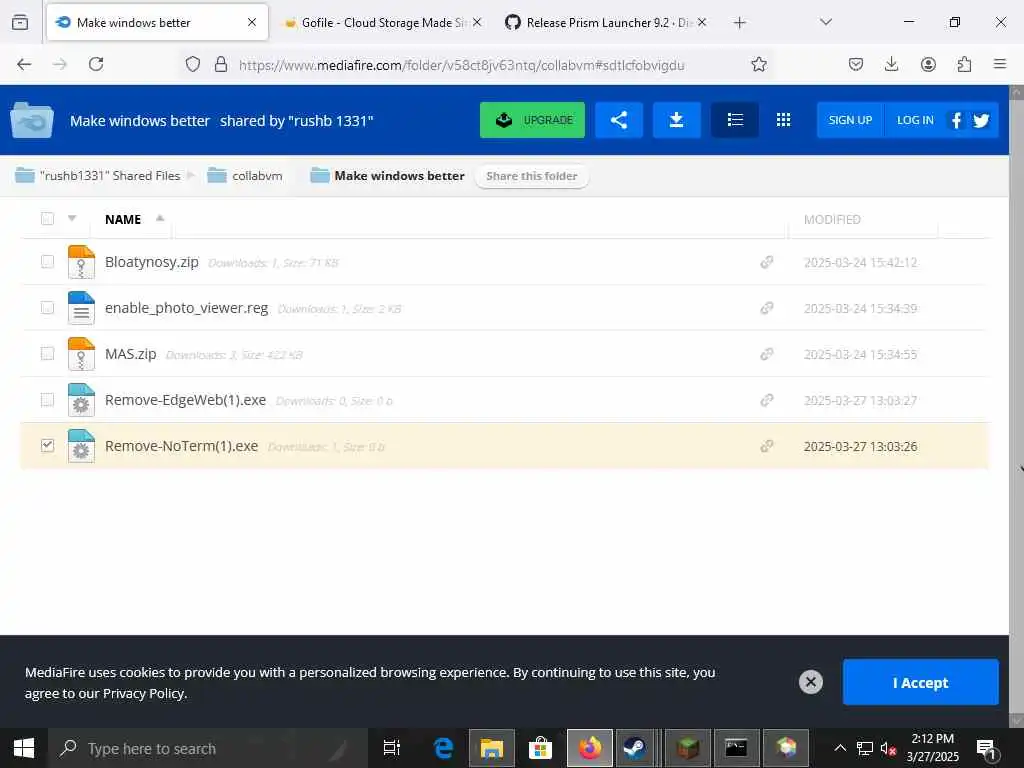Image resolution: width=1024 pixels, height=768 pixels.
Task: Open the MAS.zip file link
Action: coord(131,354)
